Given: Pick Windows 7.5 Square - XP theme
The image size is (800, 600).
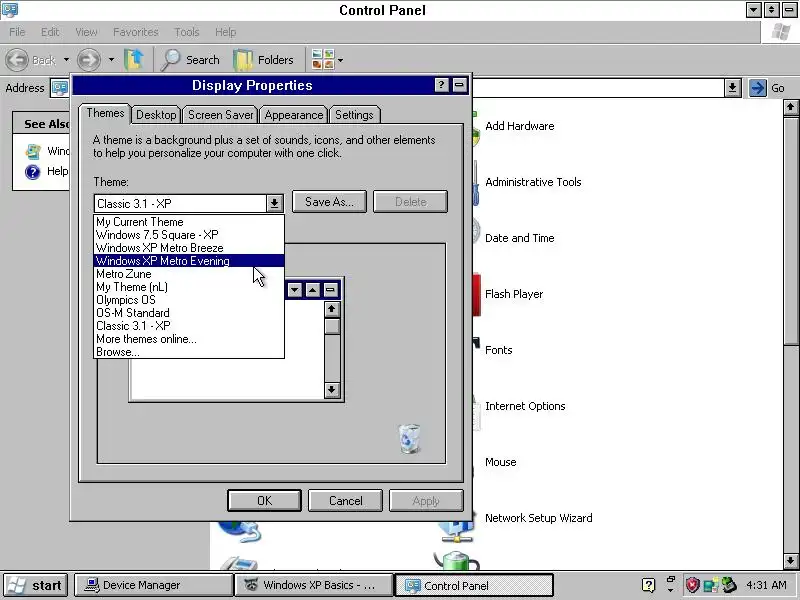Looking at the screenshot, I should tap(189, 235).
